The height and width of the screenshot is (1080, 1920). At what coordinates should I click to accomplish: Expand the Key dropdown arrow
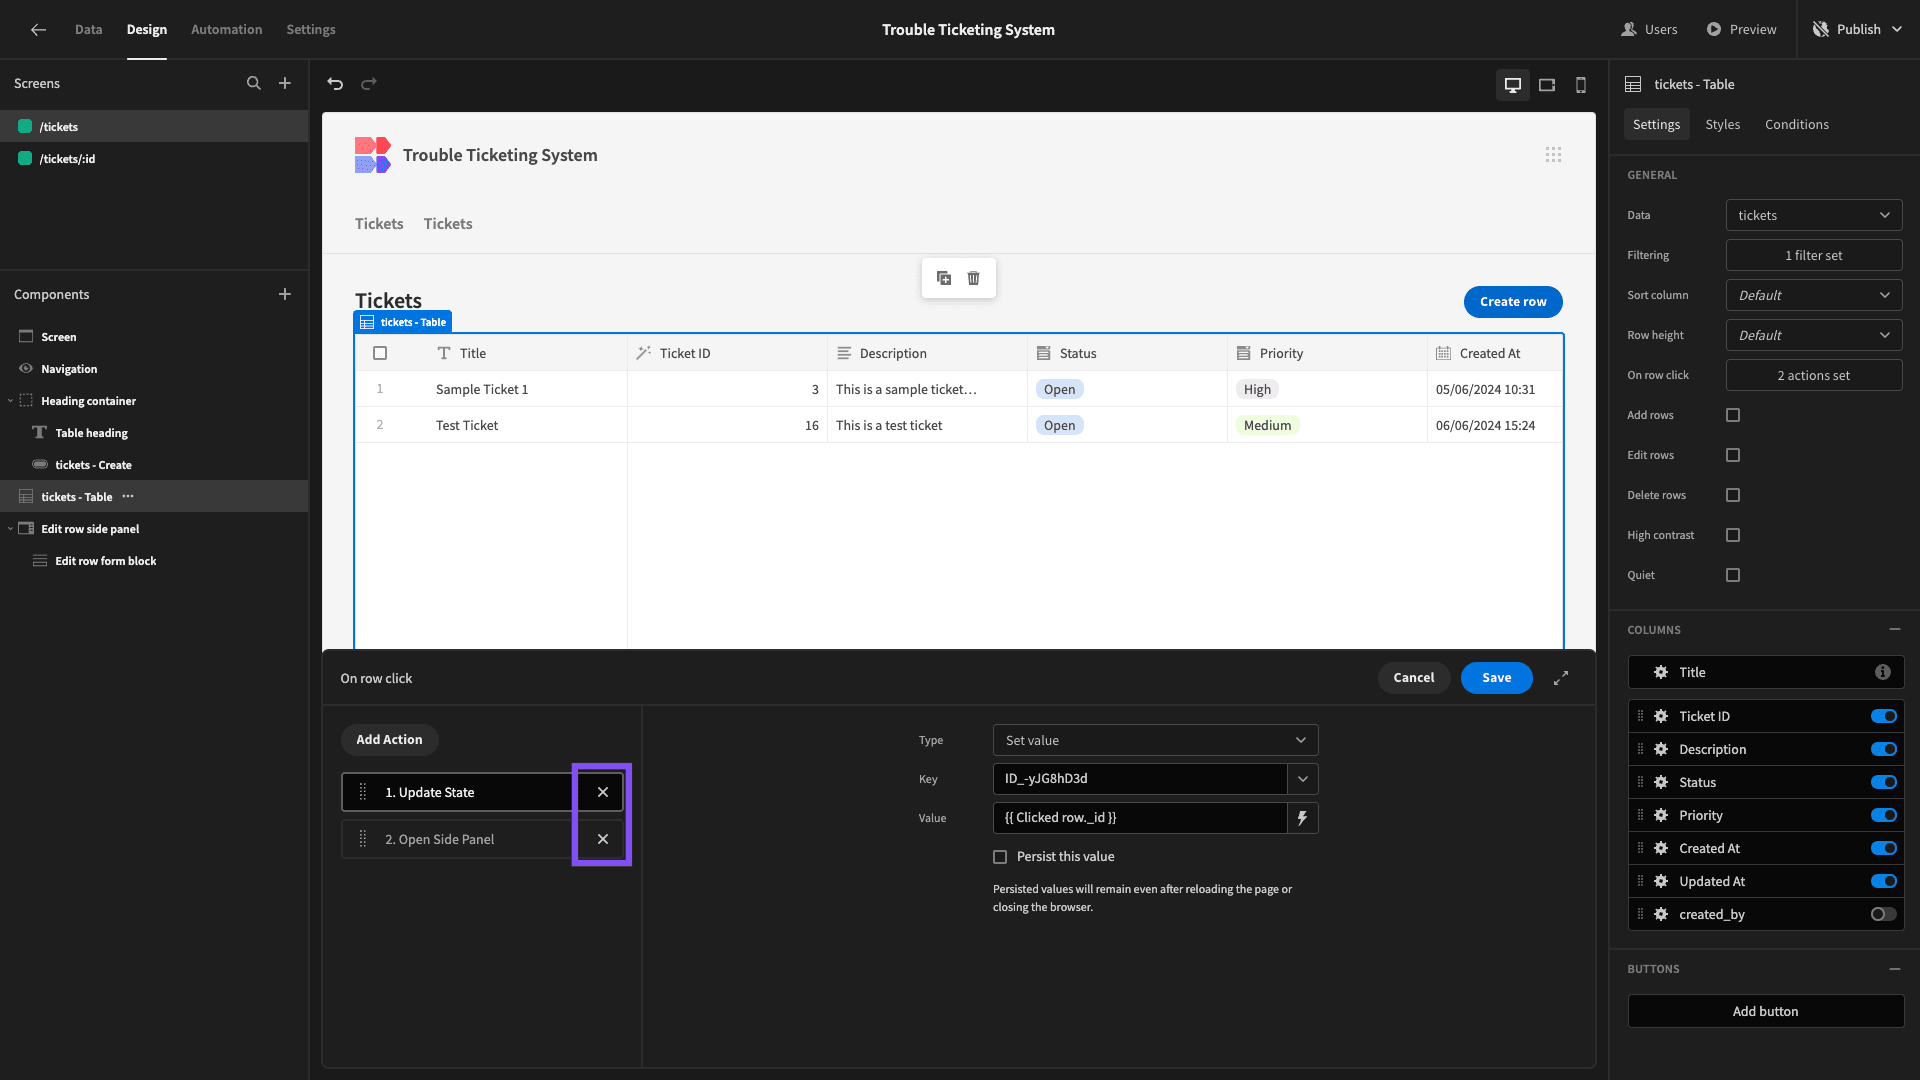point(1302,779)
